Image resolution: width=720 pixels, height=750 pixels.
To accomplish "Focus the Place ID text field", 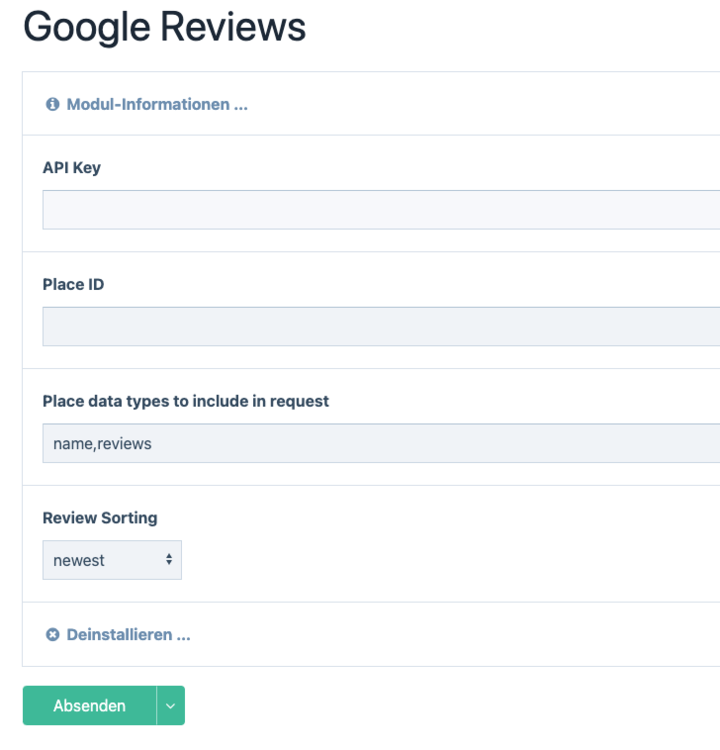I will pos(380,327).
